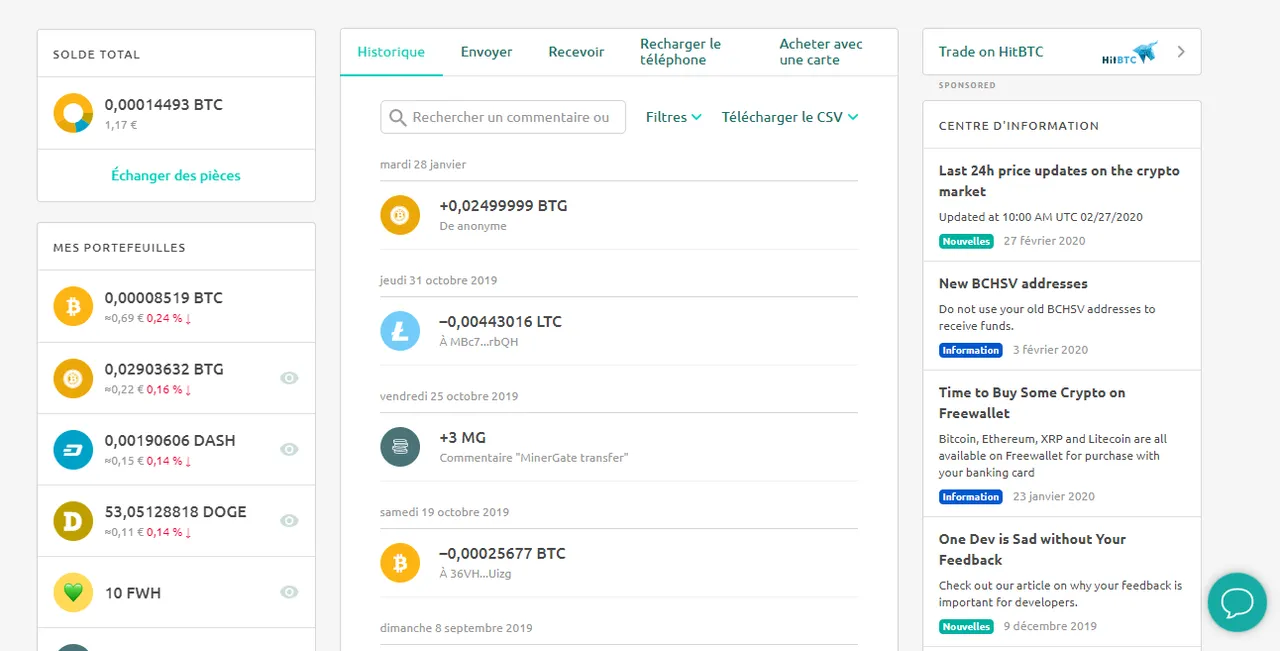Select the 0,02903632 BTG wallet amount
This screenshot has height=651, width=1280.
coord(164,369)
